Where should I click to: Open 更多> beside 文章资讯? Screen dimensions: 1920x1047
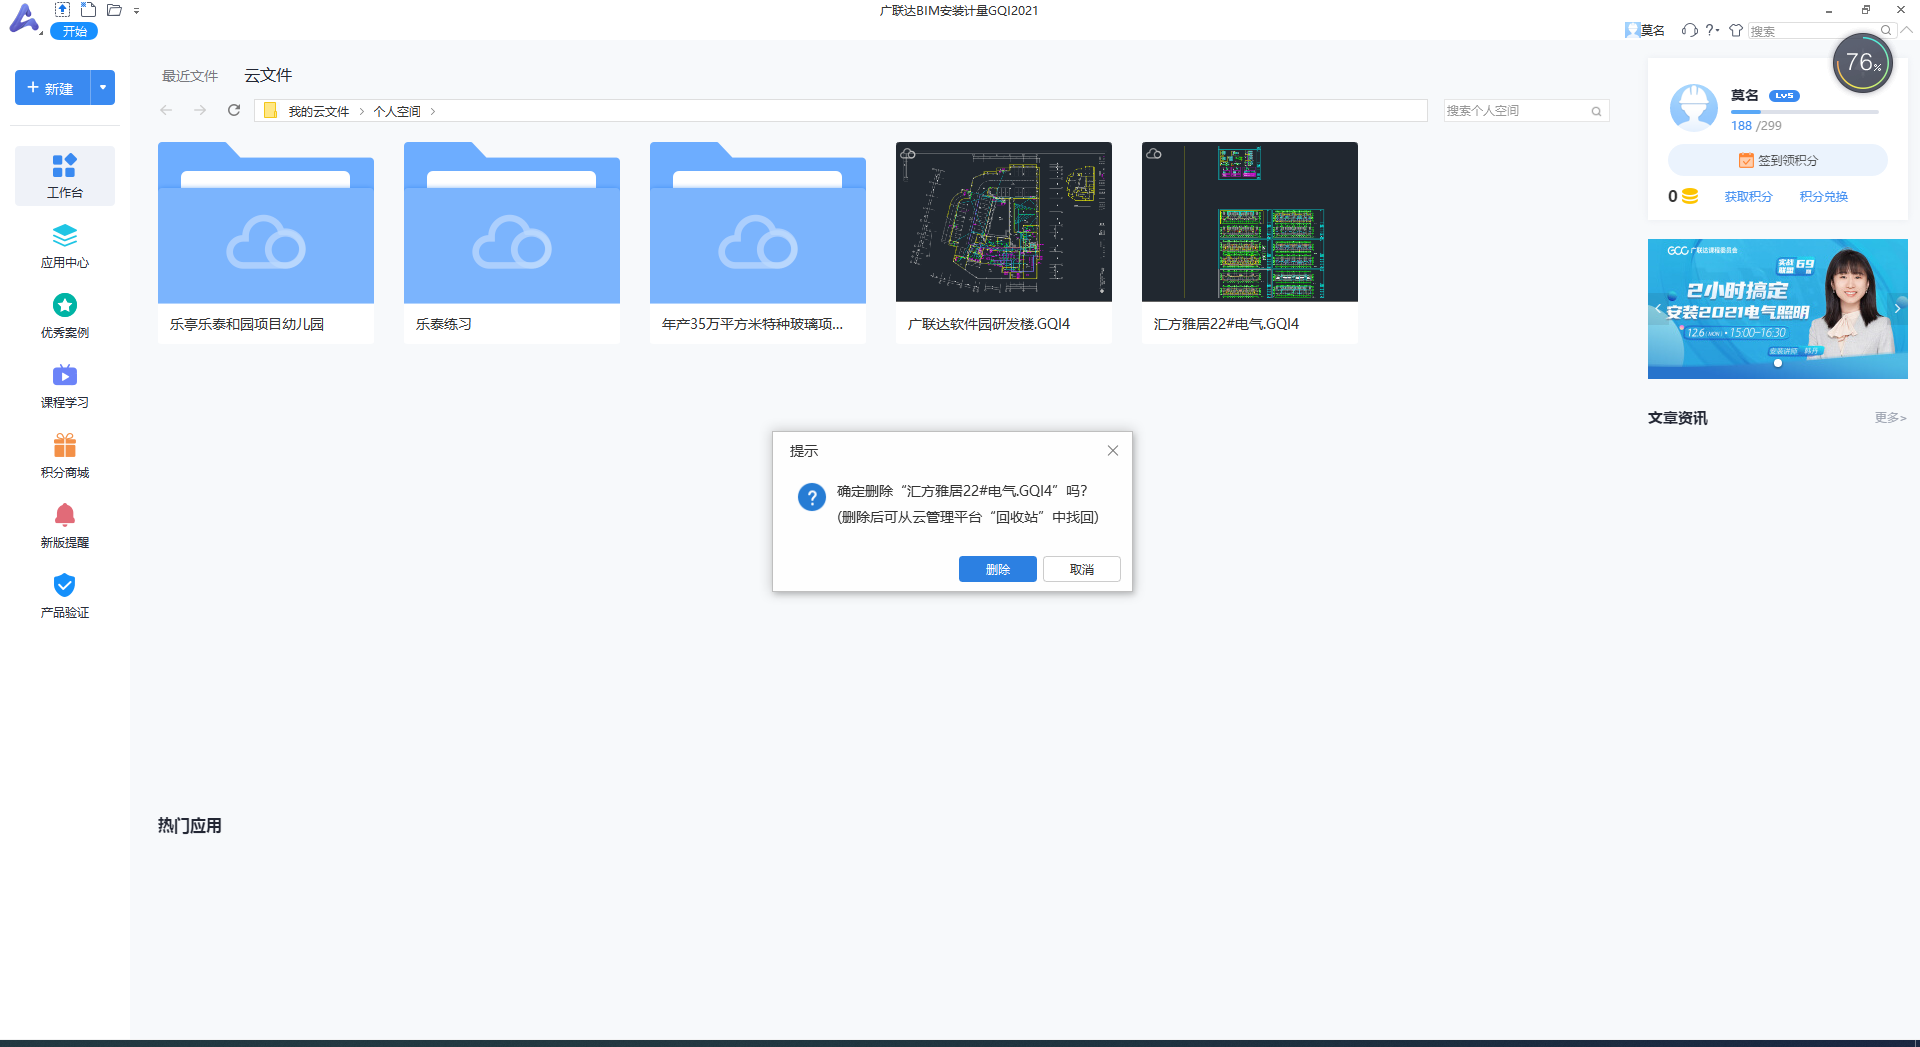point(1890,418)
